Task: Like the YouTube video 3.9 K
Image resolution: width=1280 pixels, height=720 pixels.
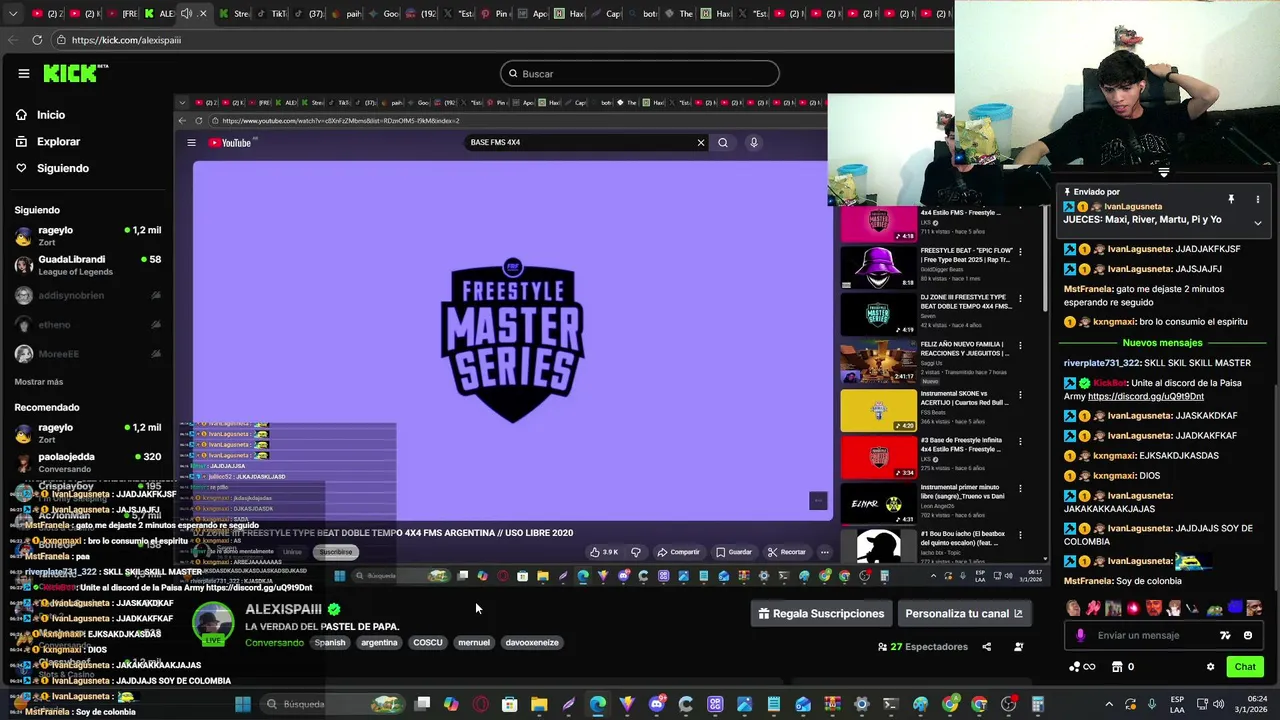Action: [603, 552]
